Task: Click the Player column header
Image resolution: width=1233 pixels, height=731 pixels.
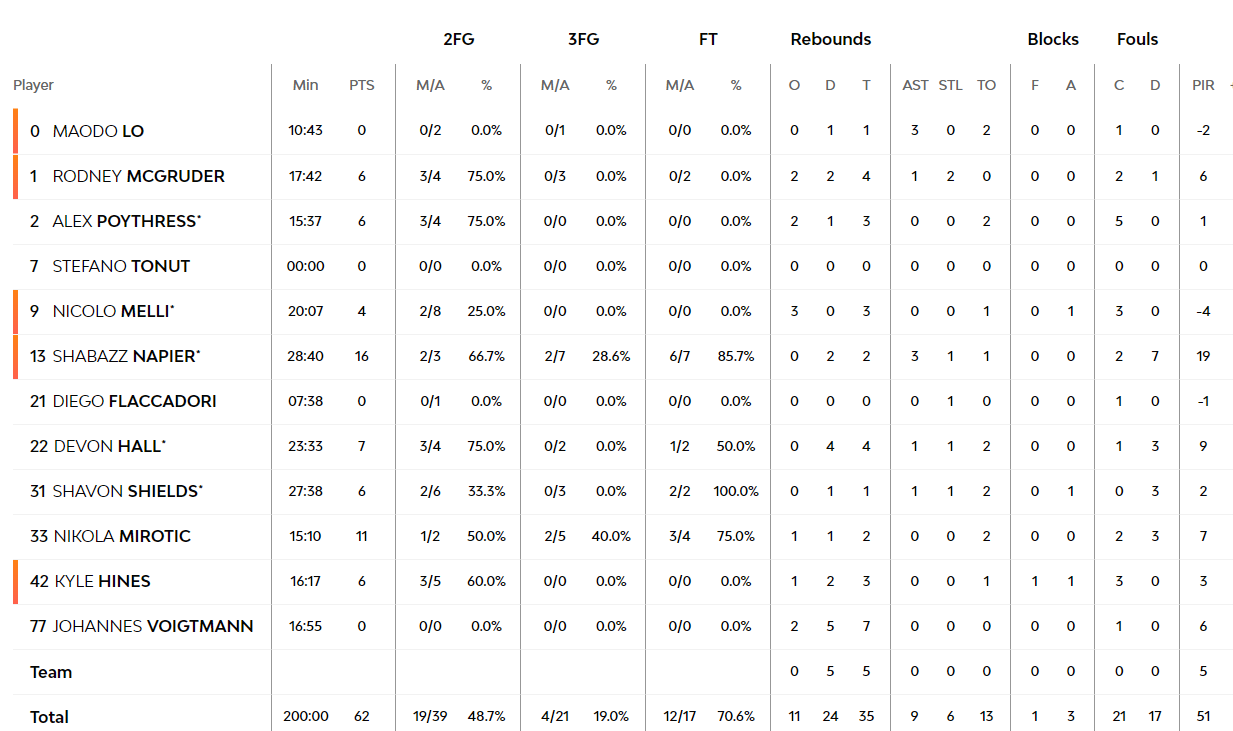Action: pyautogui.click(x=33, y=85)
